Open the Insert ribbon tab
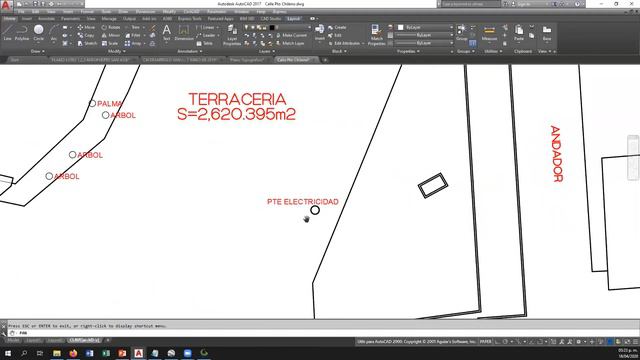 [x=27, y=19]
